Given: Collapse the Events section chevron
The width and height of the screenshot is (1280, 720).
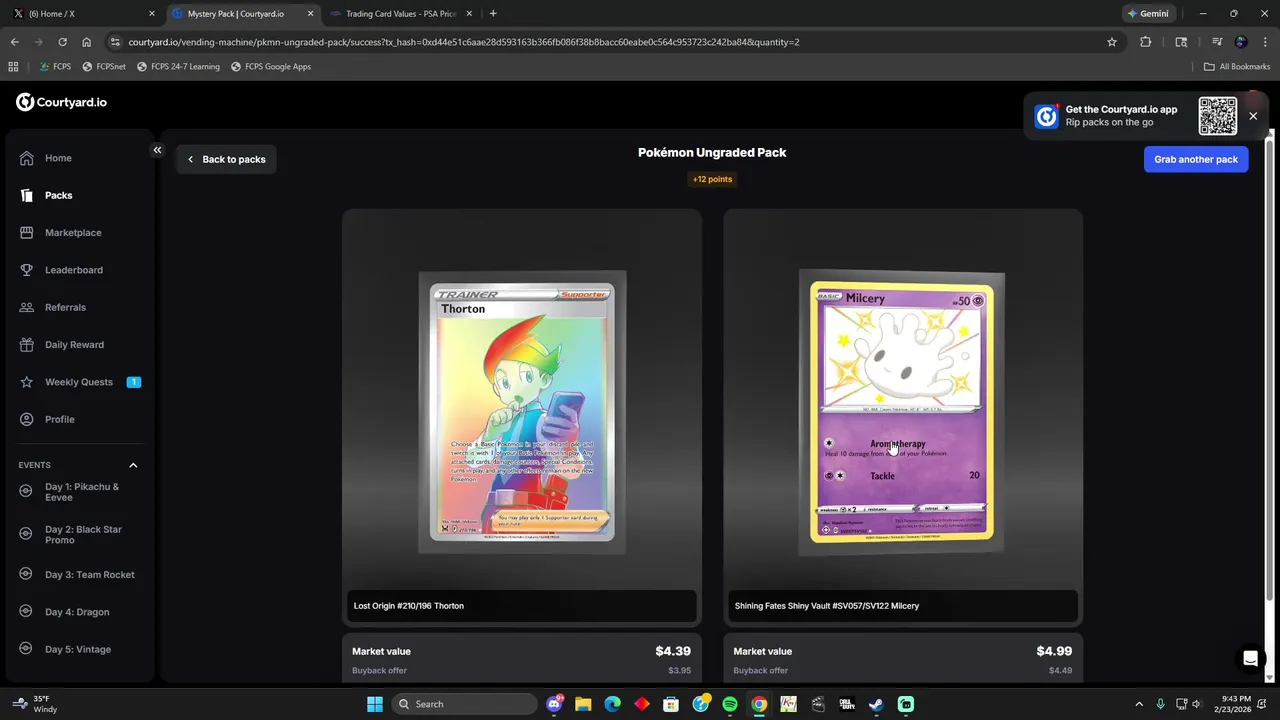Looking at the screenshot, I should [x=133, y=465].
